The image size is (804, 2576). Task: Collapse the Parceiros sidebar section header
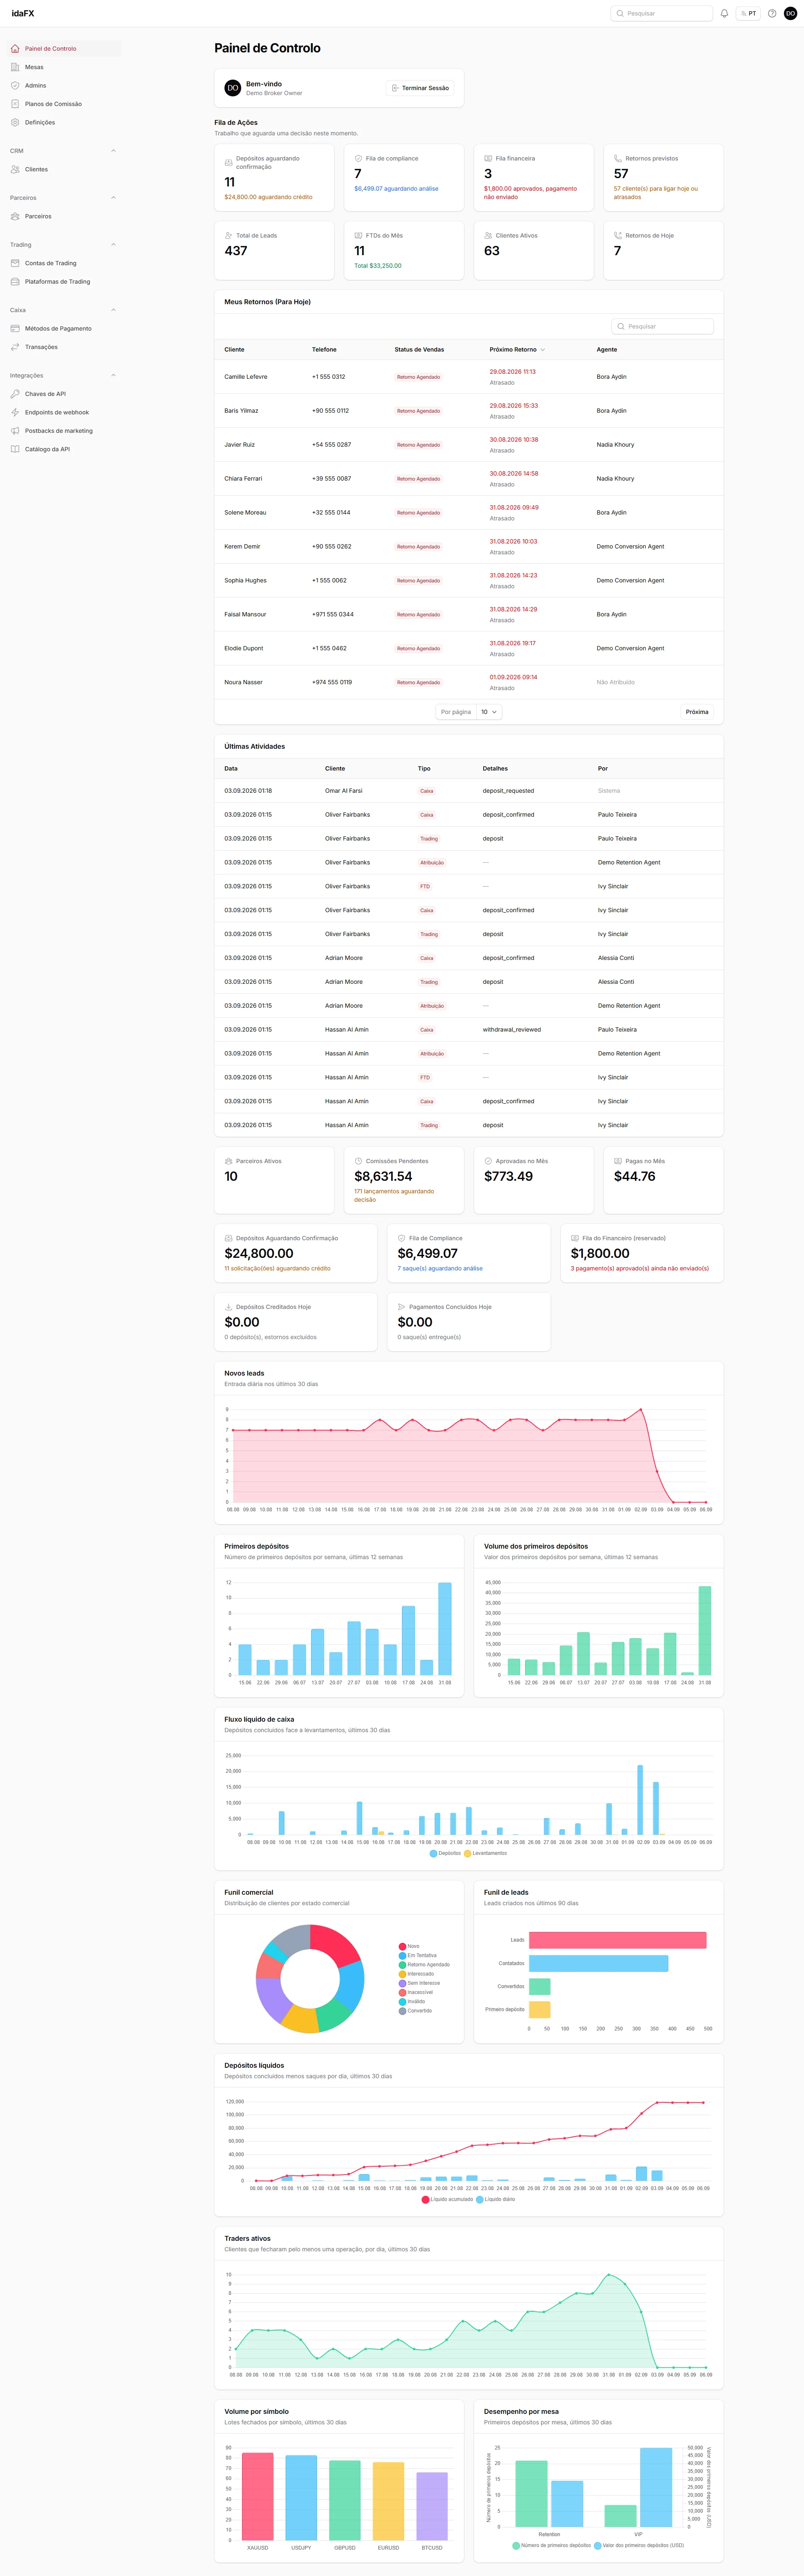point(113,198)
